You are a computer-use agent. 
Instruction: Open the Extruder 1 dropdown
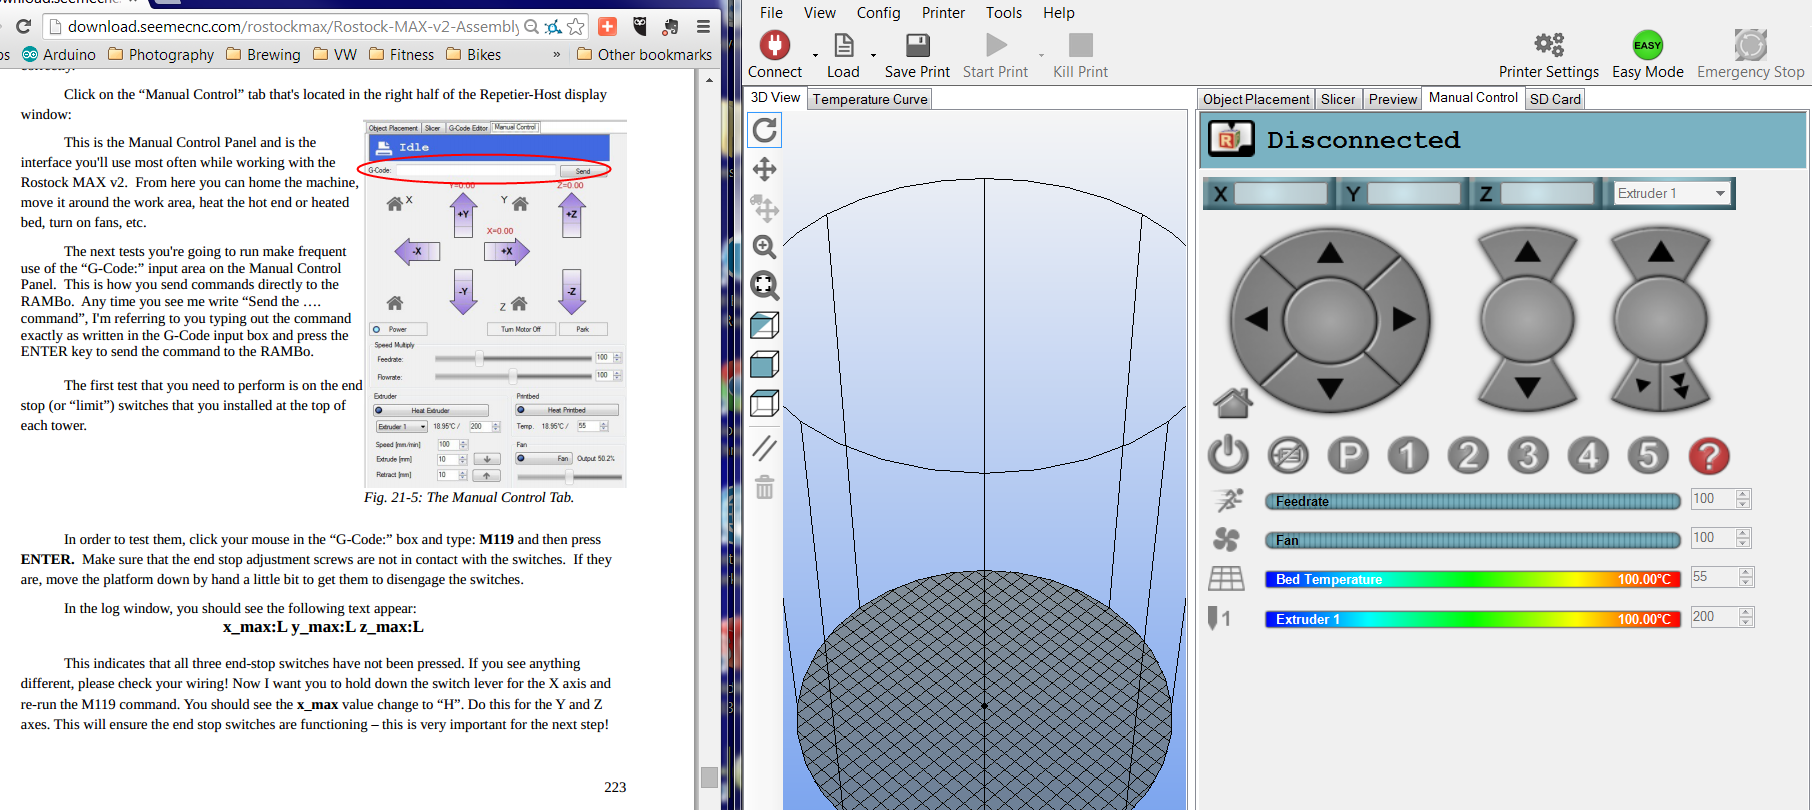pyautogui.click(x=1671, y=193)
